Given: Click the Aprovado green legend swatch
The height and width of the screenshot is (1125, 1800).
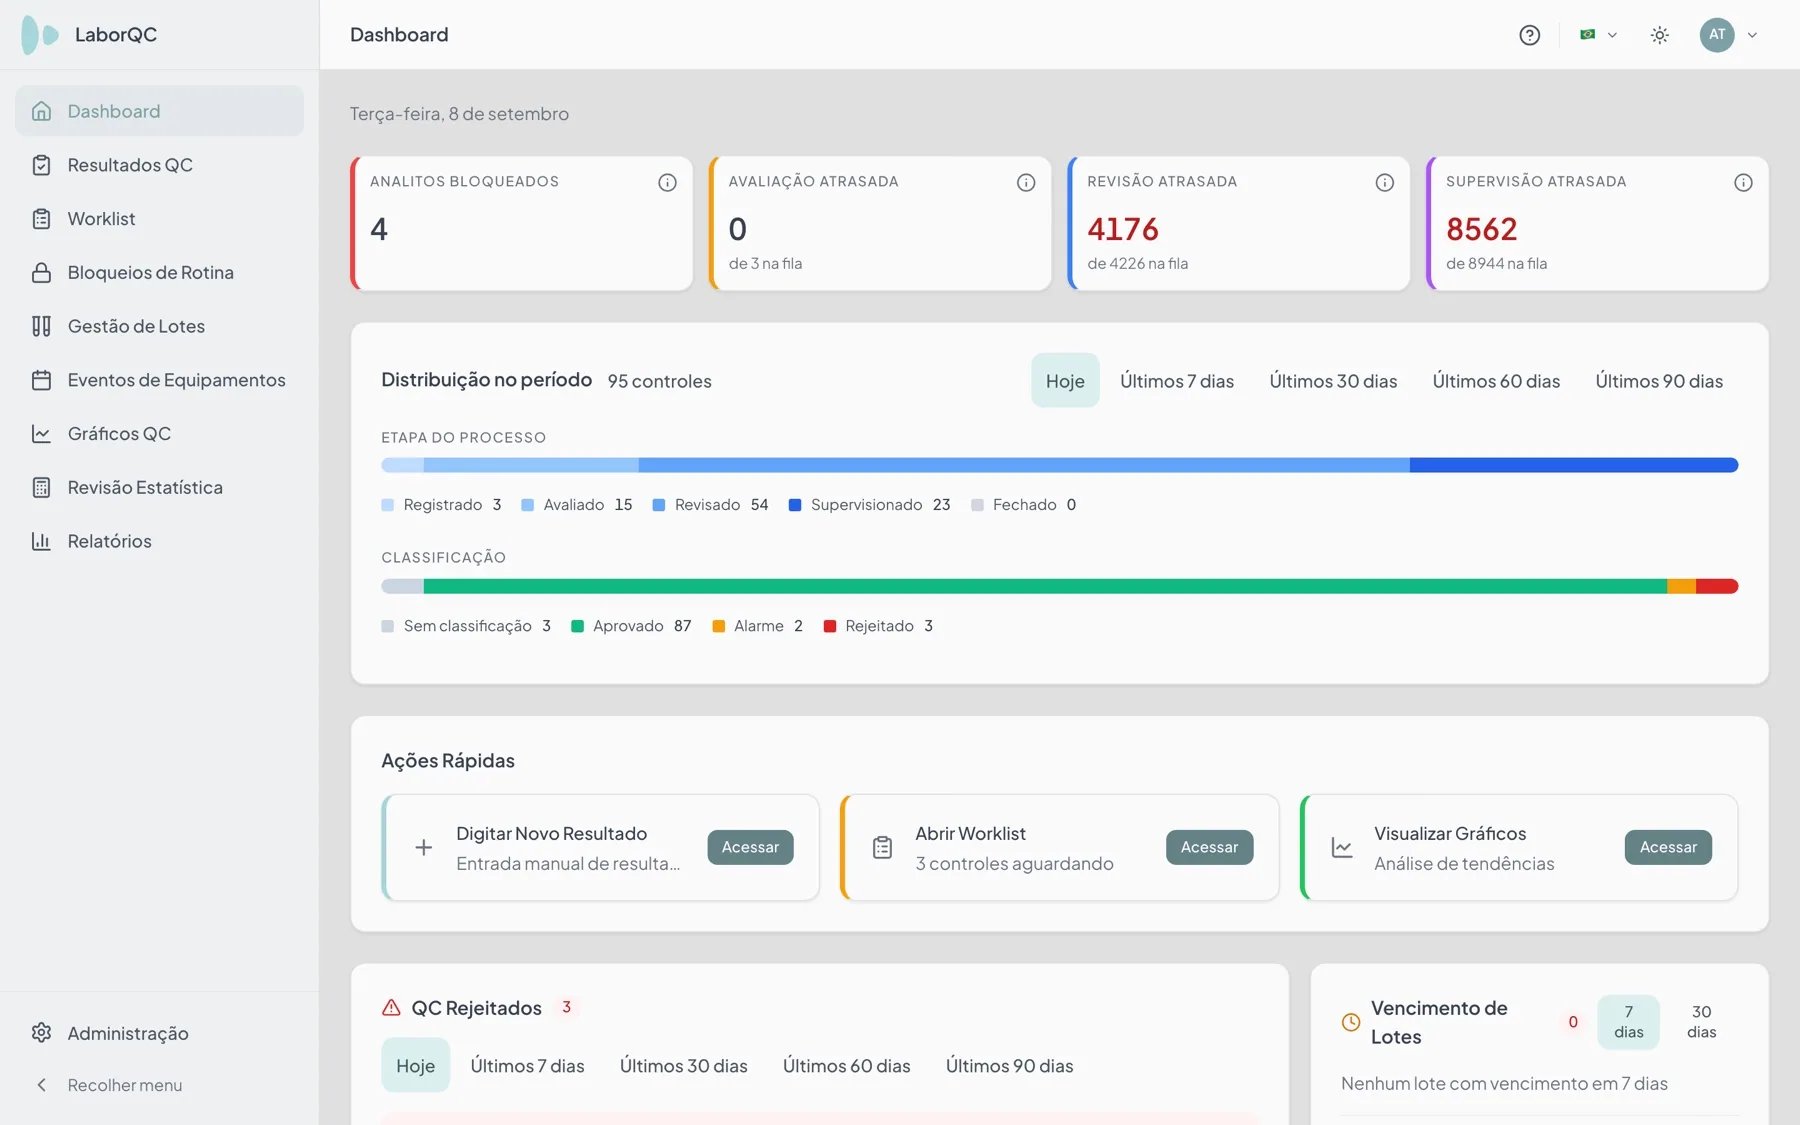Looking at the screenshot, I should pos(577,626).
